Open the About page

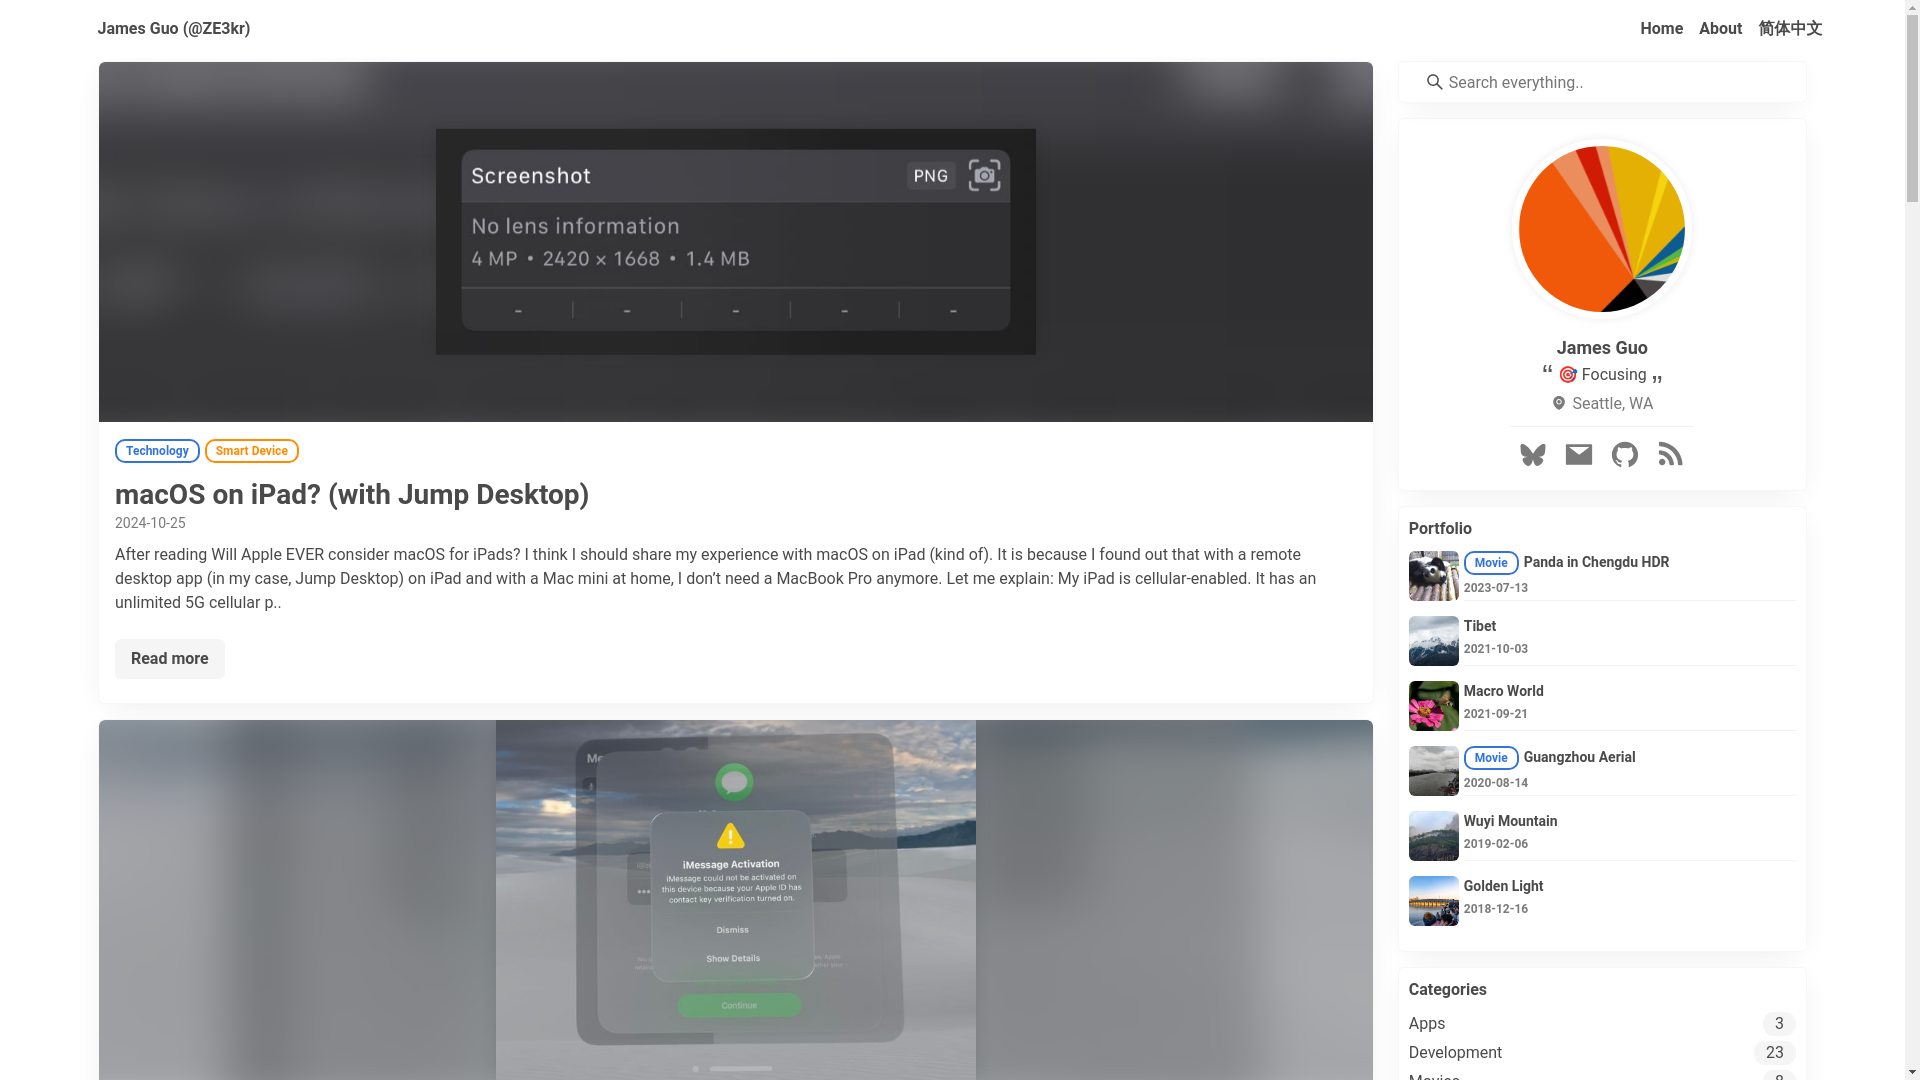(1720, 29)
